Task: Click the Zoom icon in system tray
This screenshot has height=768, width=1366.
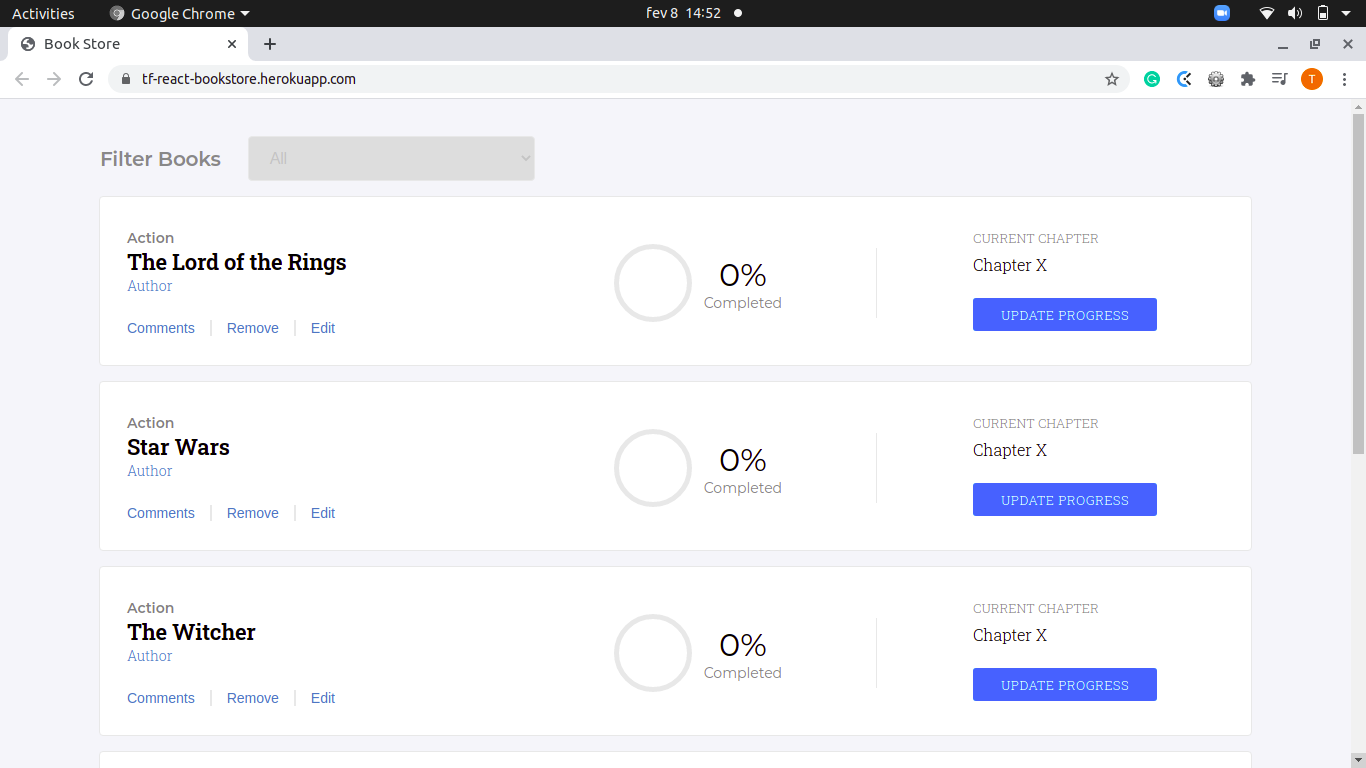Action: 1222,13
